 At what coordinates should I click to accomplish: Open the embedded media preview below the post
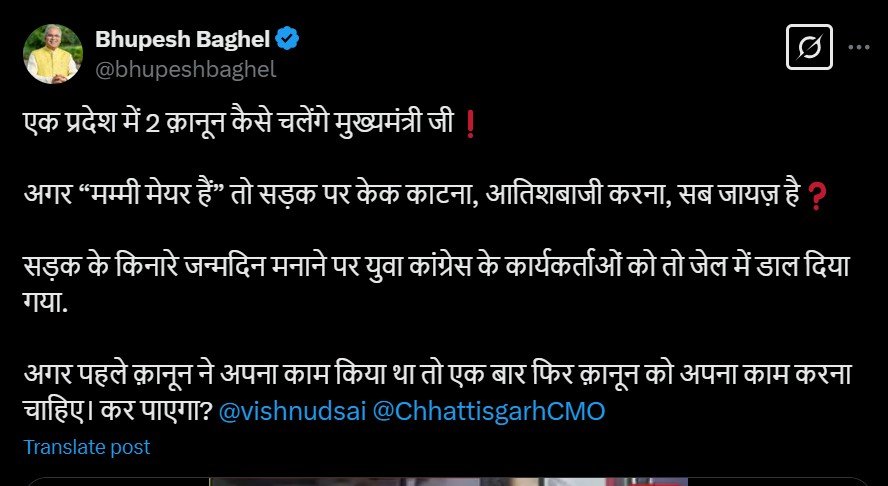pyautogui.click(x=447, y=481)
